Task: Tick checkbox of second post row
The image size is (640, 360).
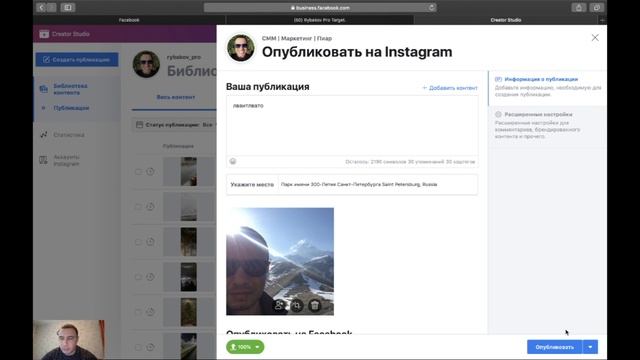Action: [138, 207]
